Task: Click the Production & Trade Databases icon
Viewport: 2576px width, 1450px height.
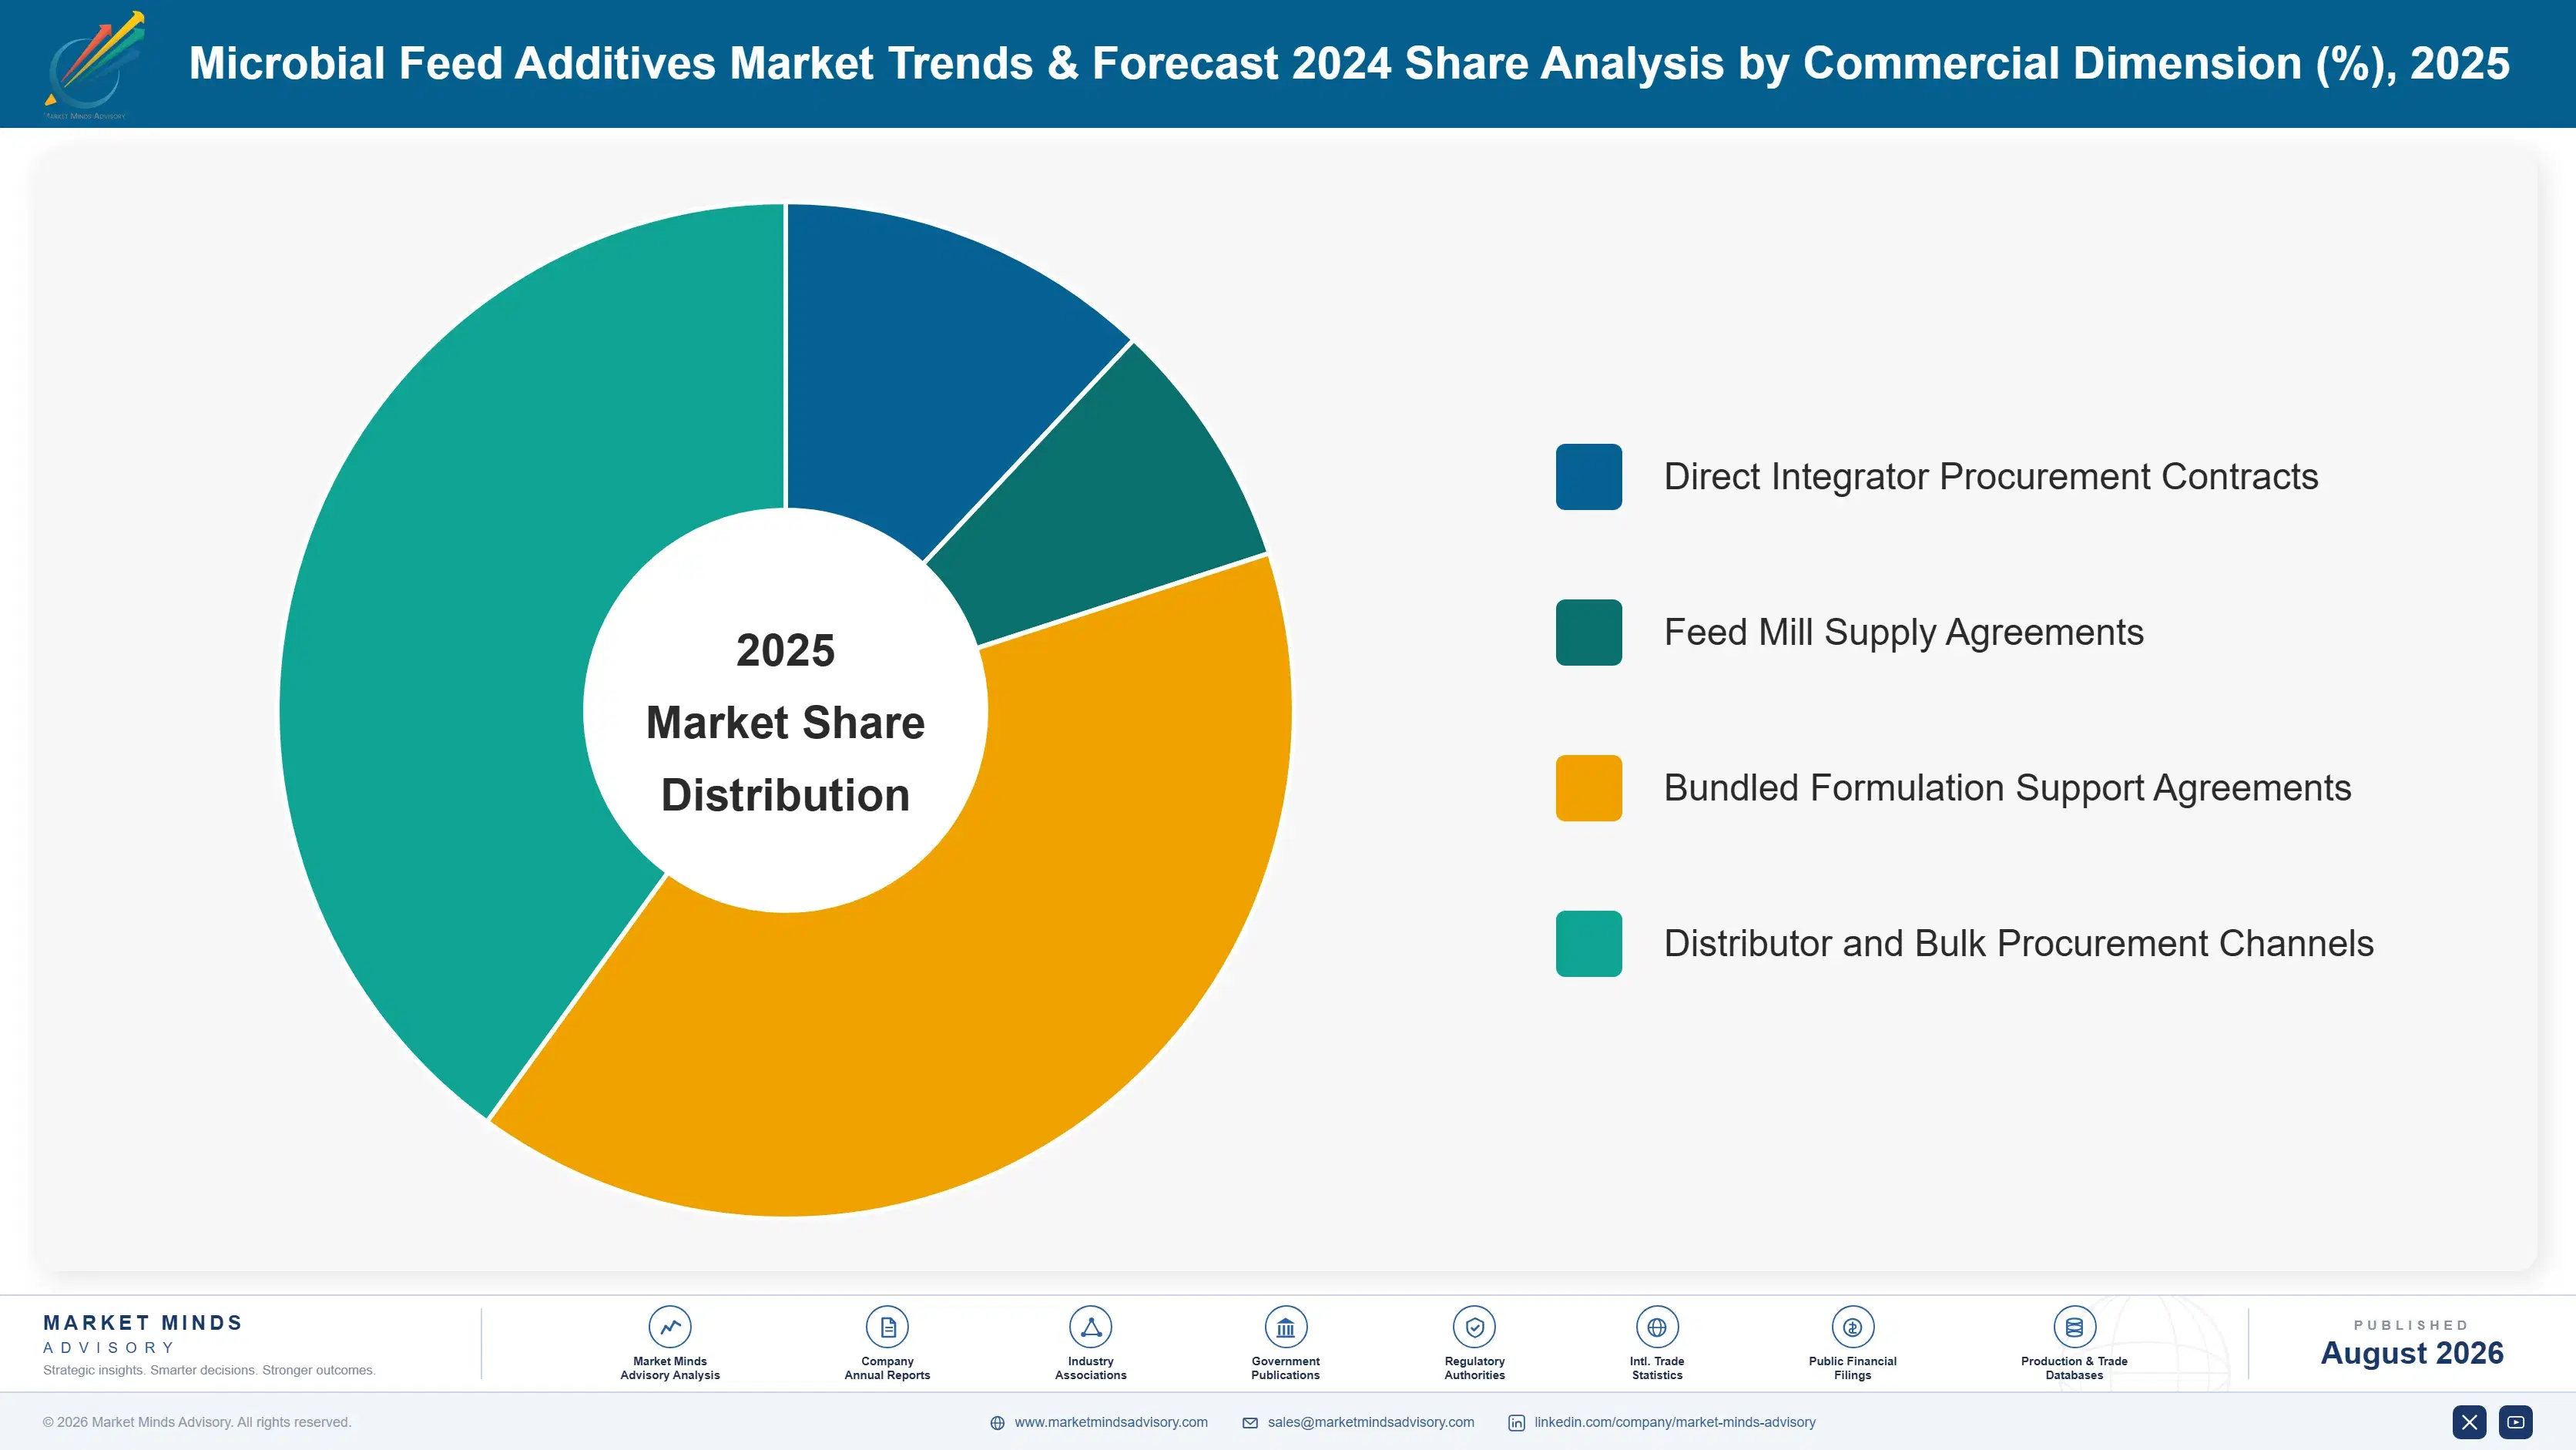Action: point(2074,1327)
